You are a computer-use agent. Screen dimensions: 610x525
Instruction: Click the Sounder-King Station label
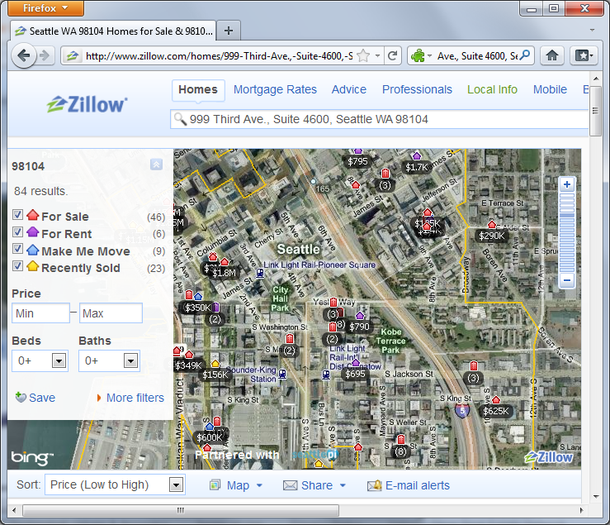252,374
